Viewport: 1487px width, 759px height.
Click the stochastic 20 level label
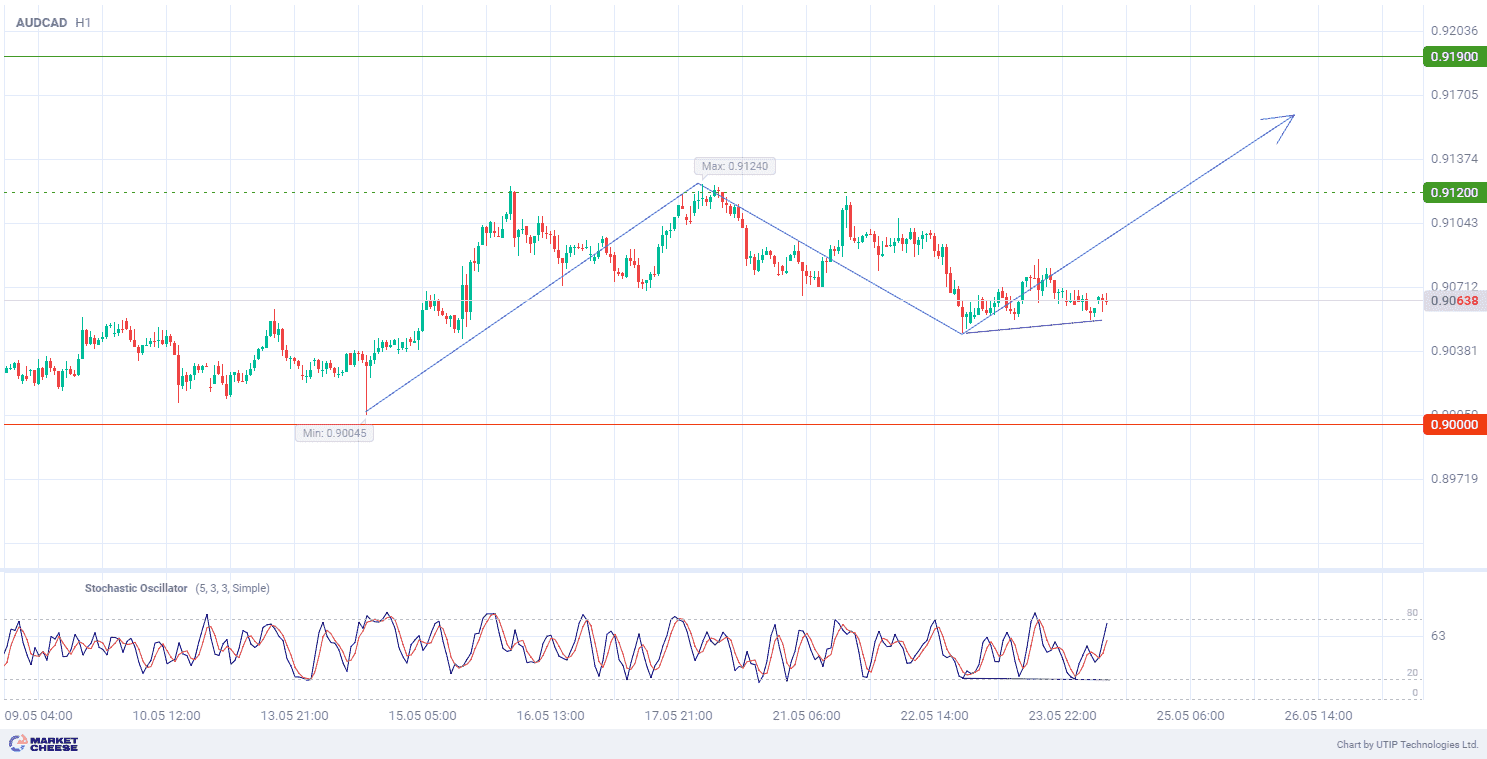(1413, 673)
